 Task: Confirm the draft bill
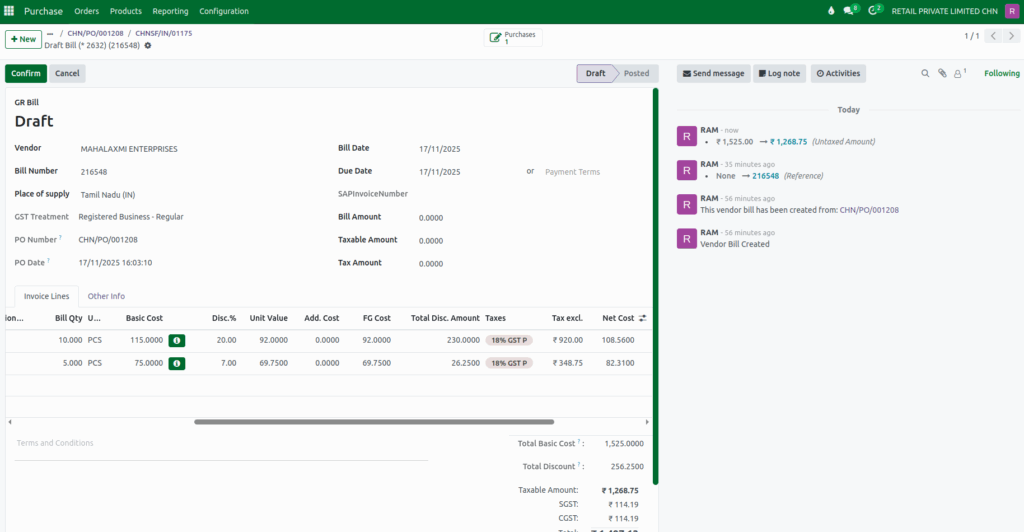[25, 74]
